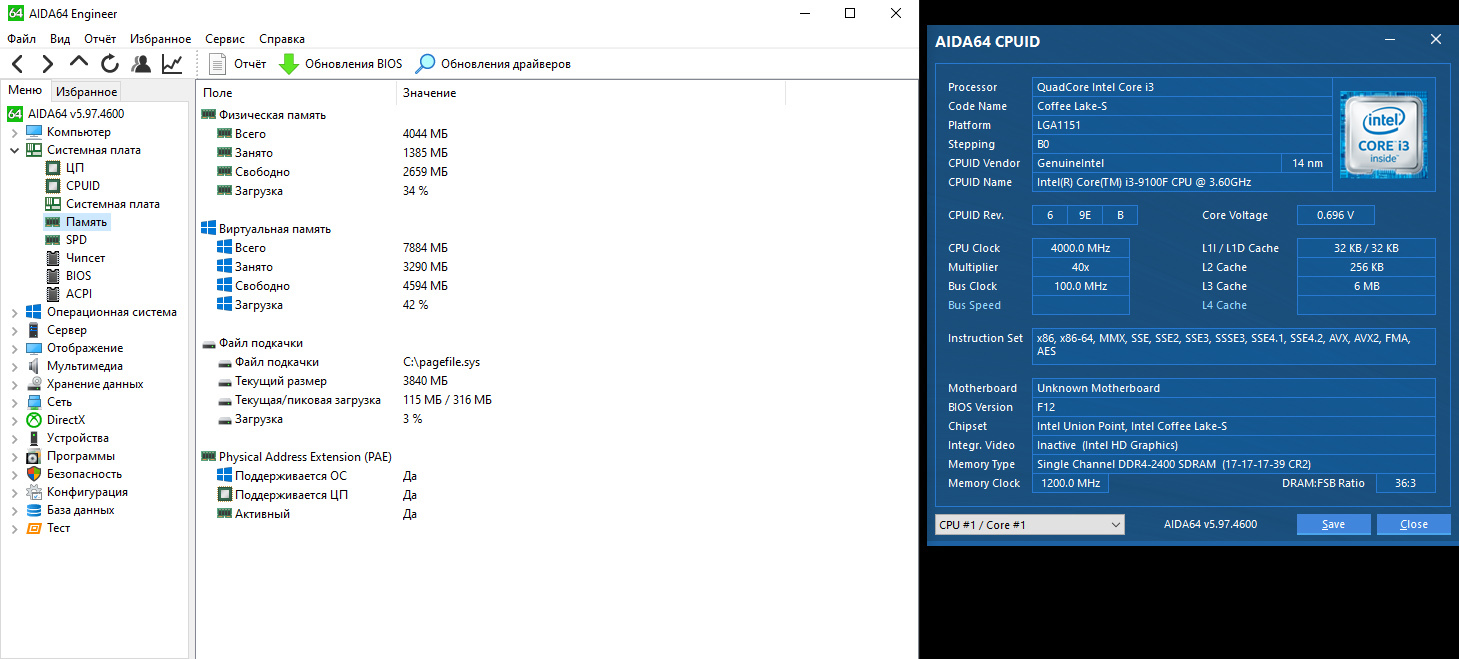
Task: Switch to the Избранное tab
Action: (86, 91)
